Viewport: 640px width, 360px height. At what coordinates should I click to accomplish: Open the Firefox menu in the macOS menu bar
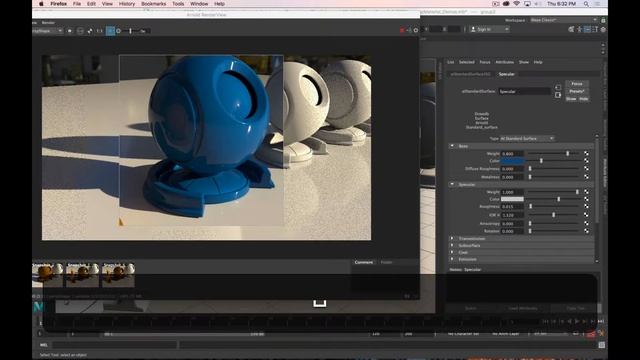[x=58, y=4]
